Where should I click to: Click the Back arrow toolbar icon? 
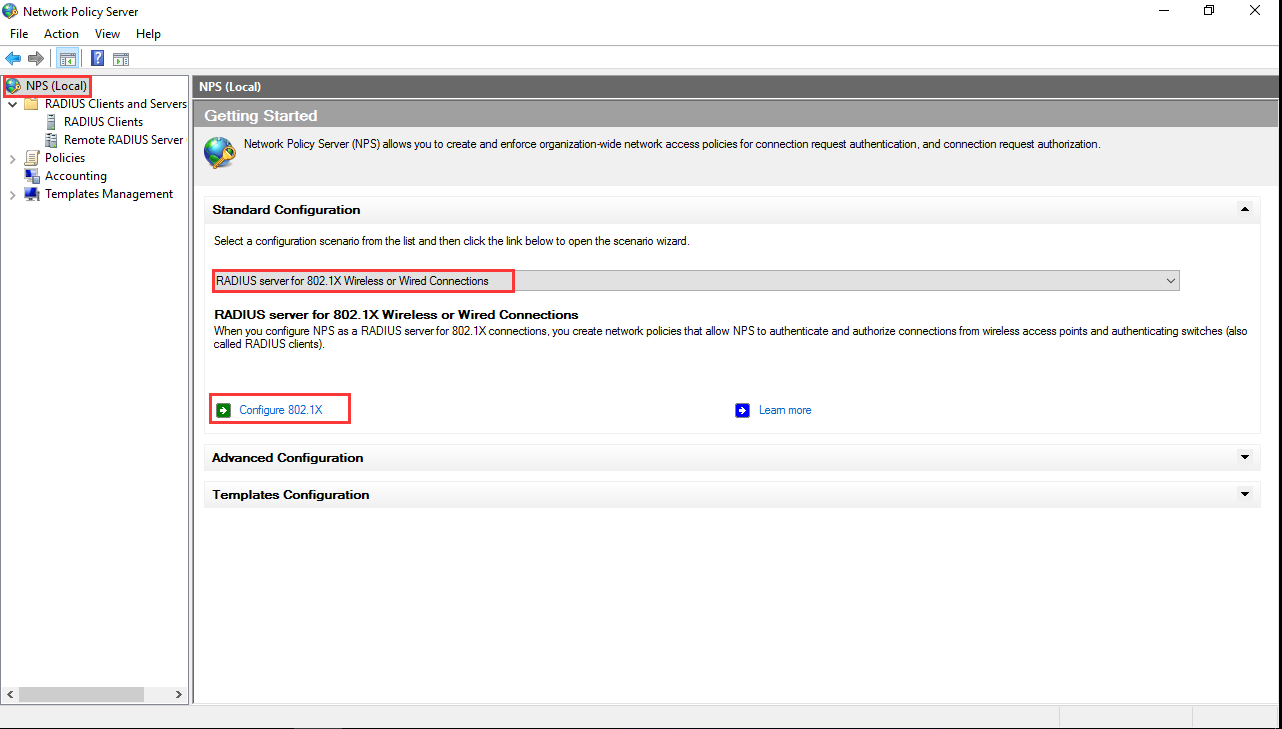pos(13,59)
